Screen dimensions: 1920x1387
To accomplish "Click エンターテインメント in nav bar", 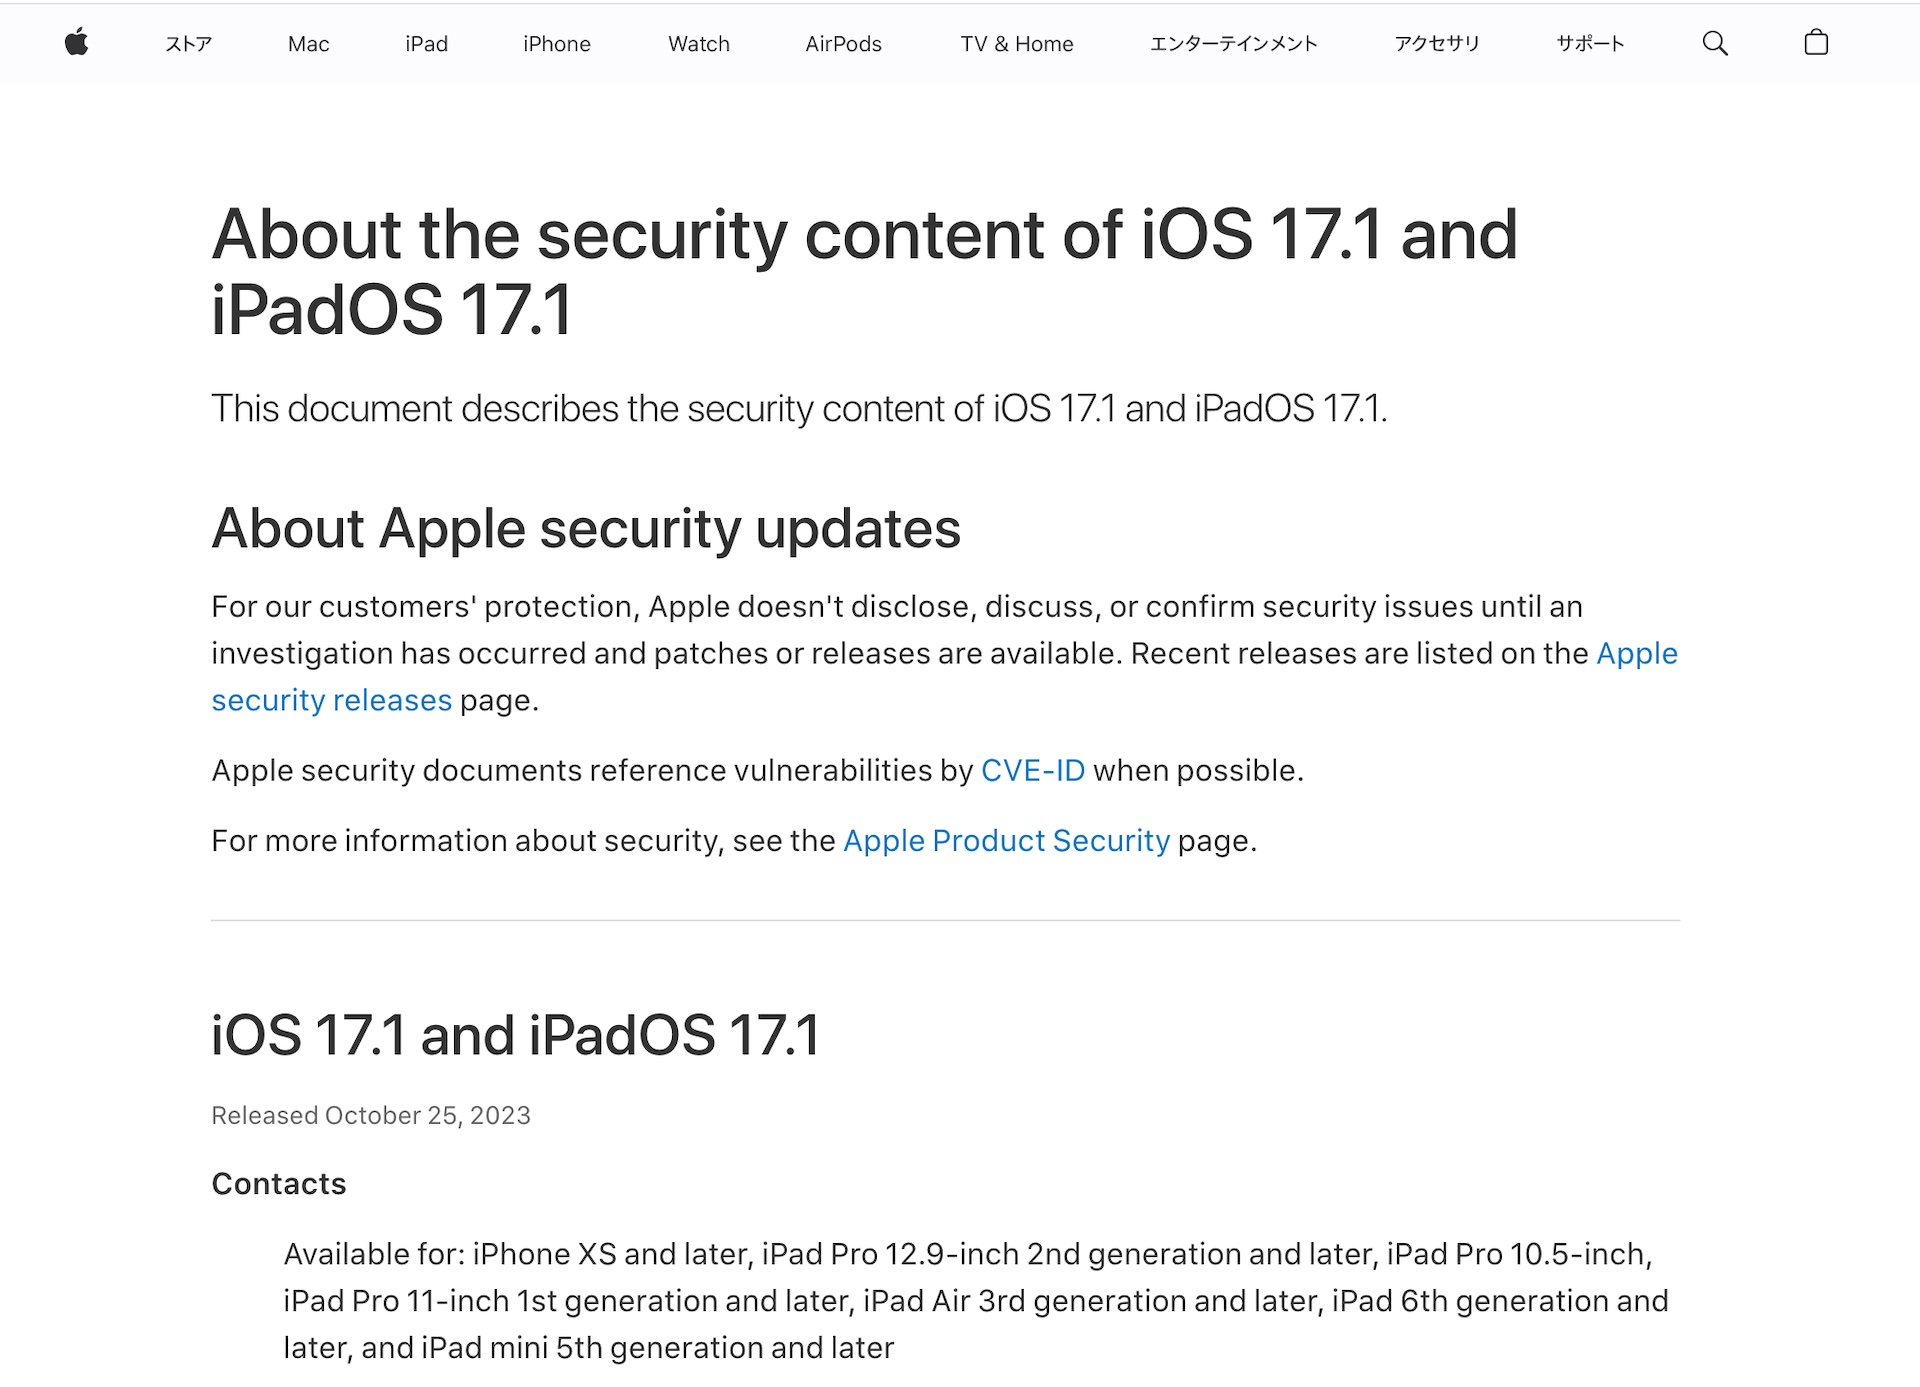I will click(x=1233, y=44).
